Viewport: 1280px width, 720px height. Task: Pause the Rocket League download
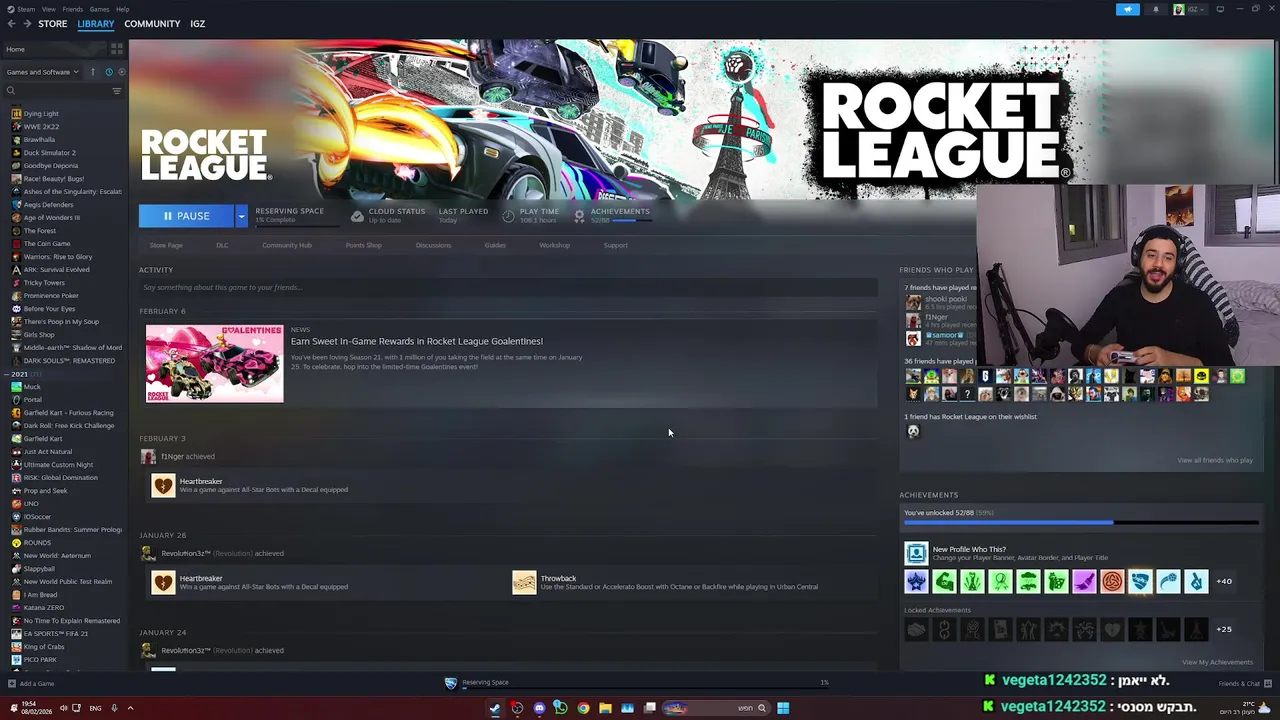click(x=187, y=215)
